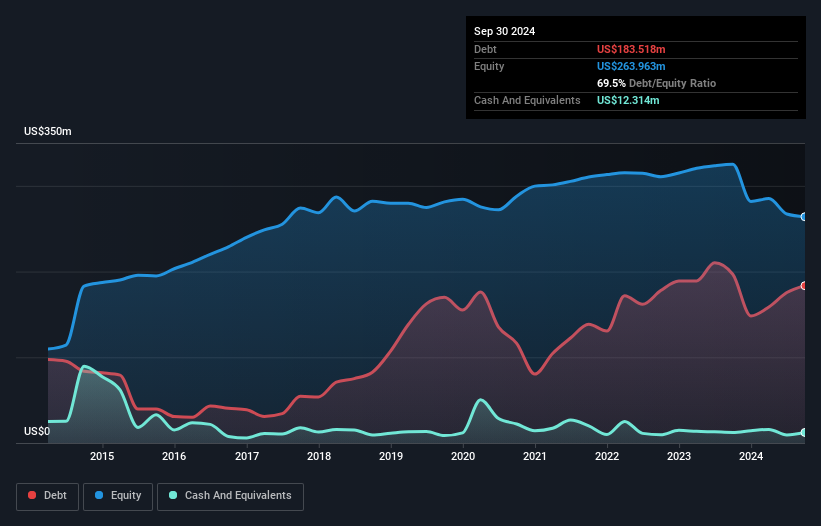821x526 pixels.
Task: Click the 2020 x-axis year label
Action: 463,457
